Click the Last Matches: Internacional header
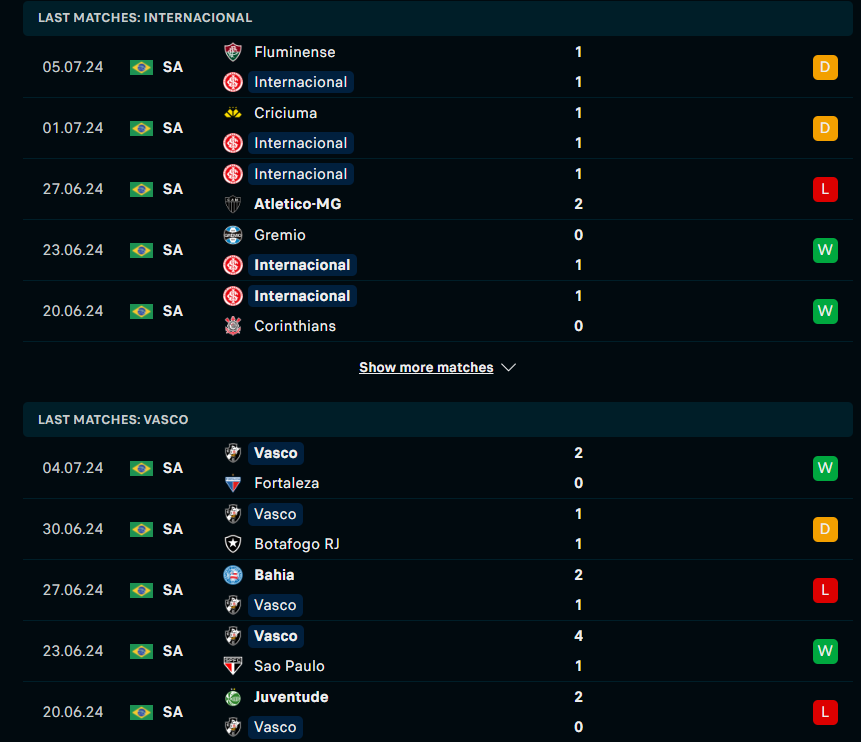The image size is (861, 742). point(438,18)
